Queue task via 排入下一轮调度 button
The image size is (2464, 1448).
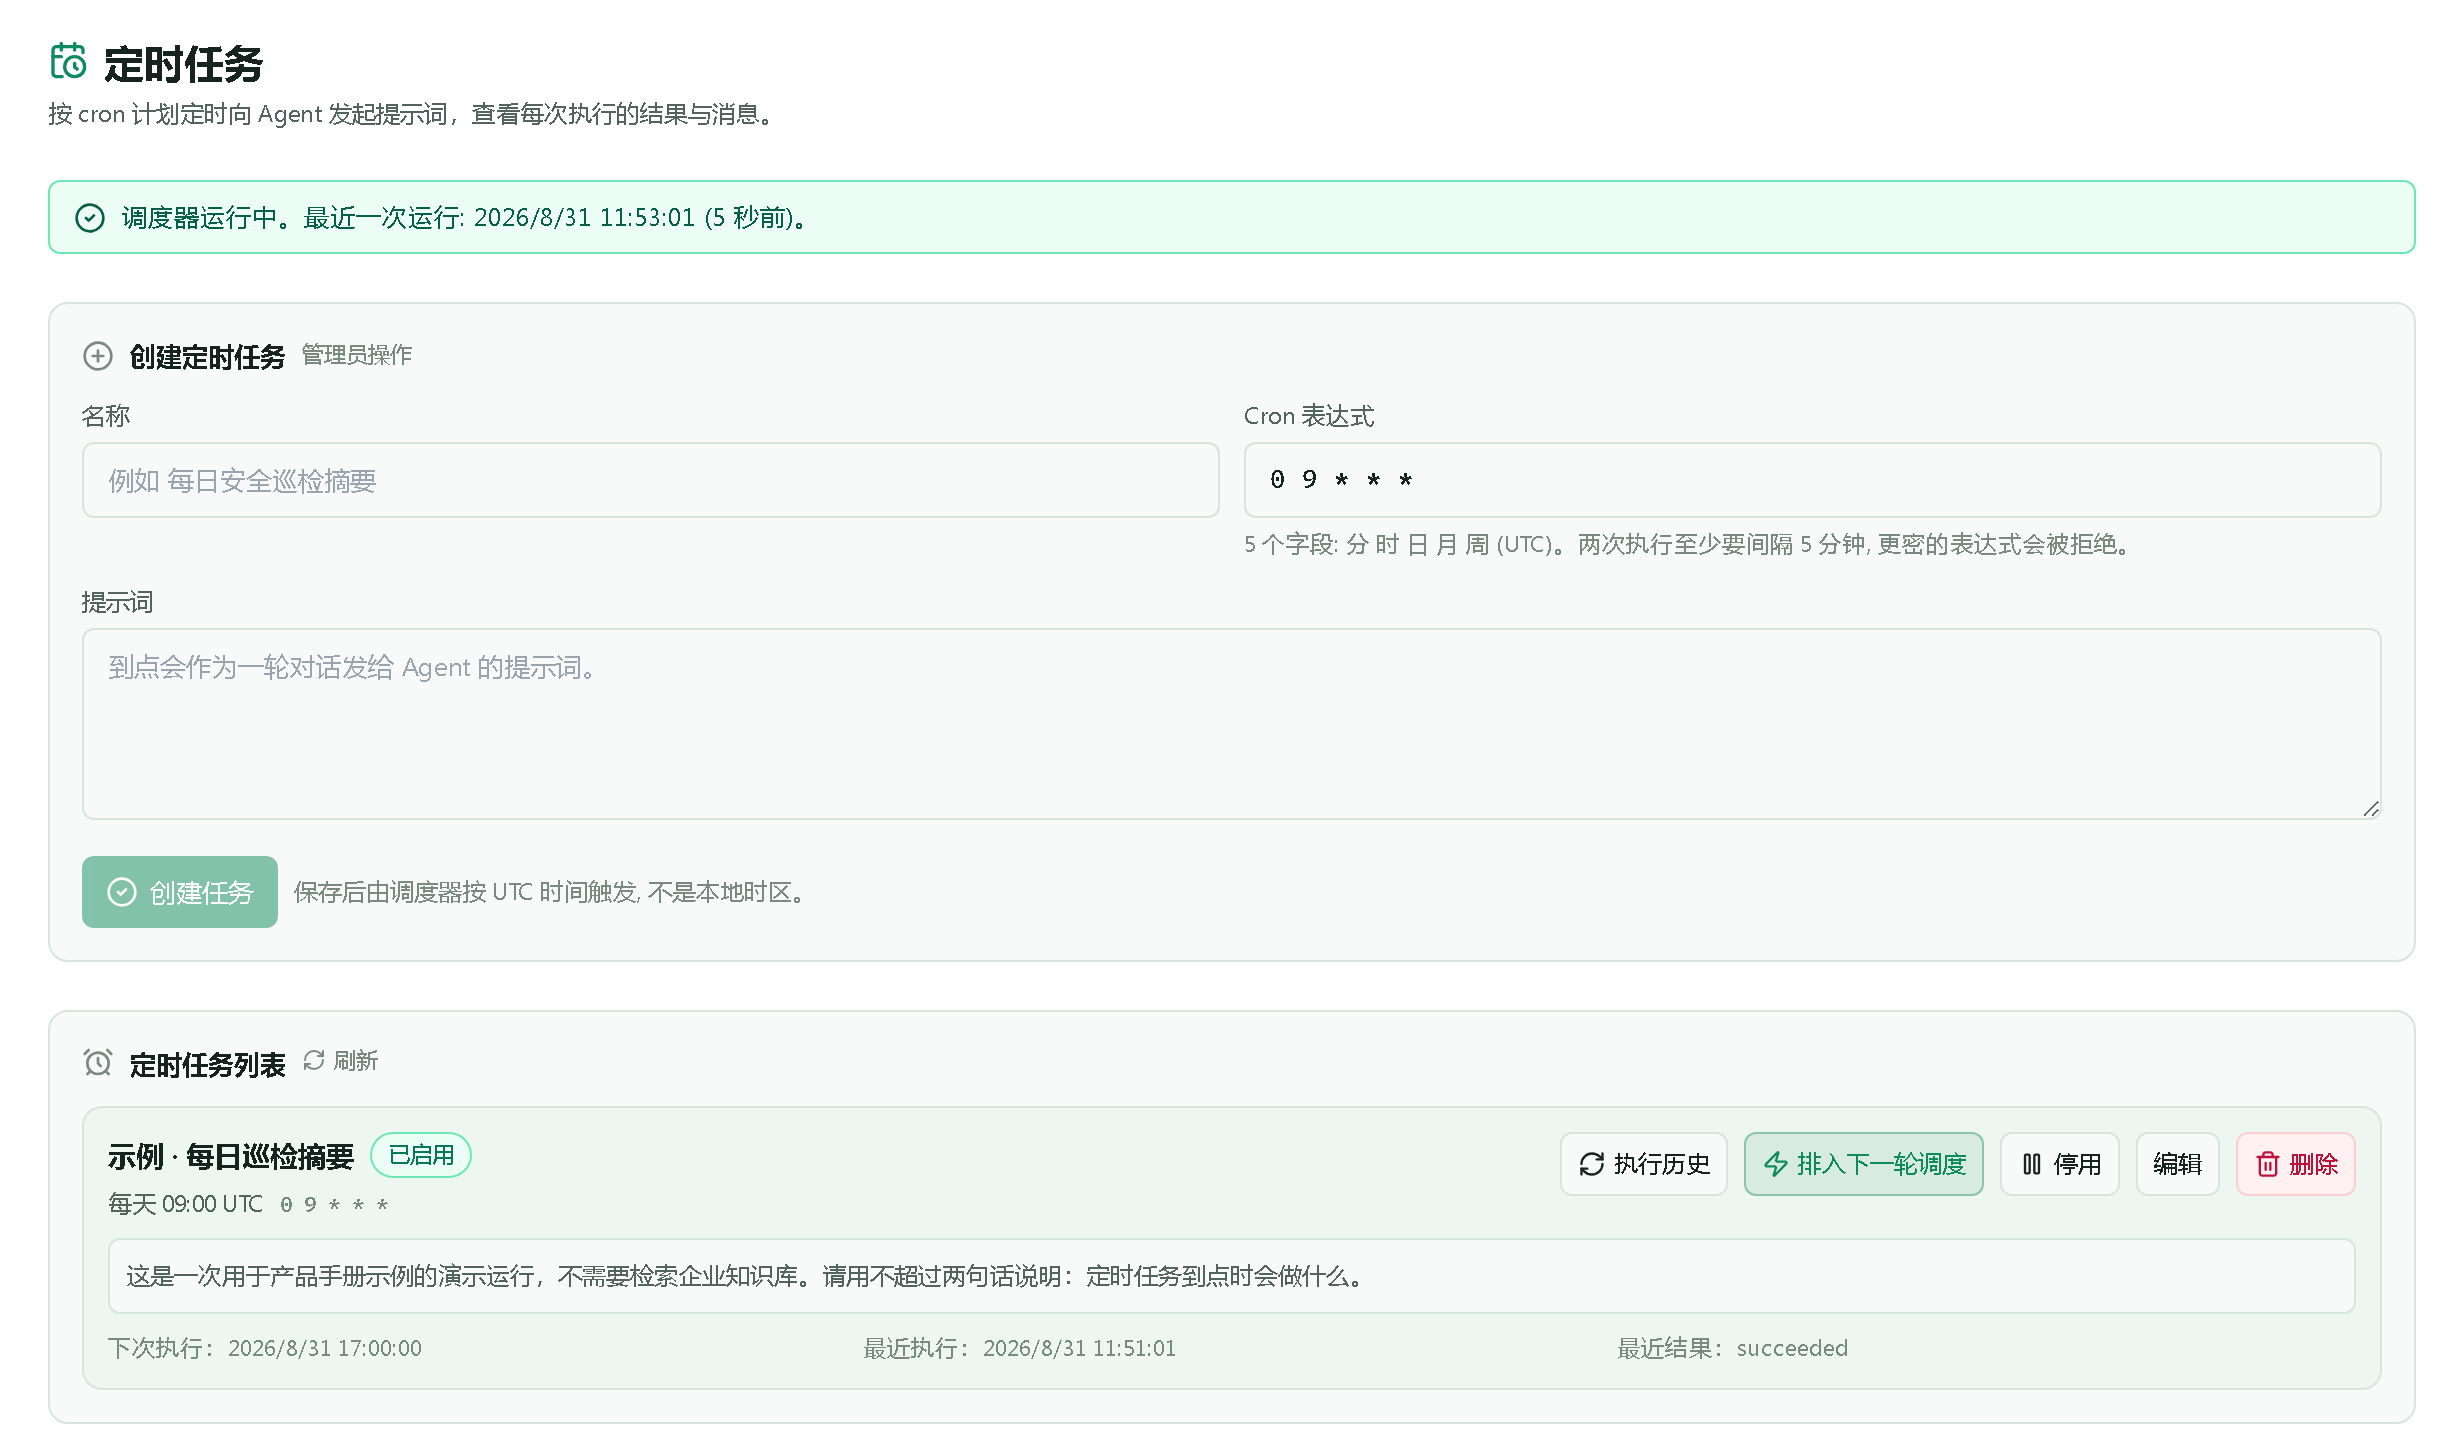(1864, 1164)
